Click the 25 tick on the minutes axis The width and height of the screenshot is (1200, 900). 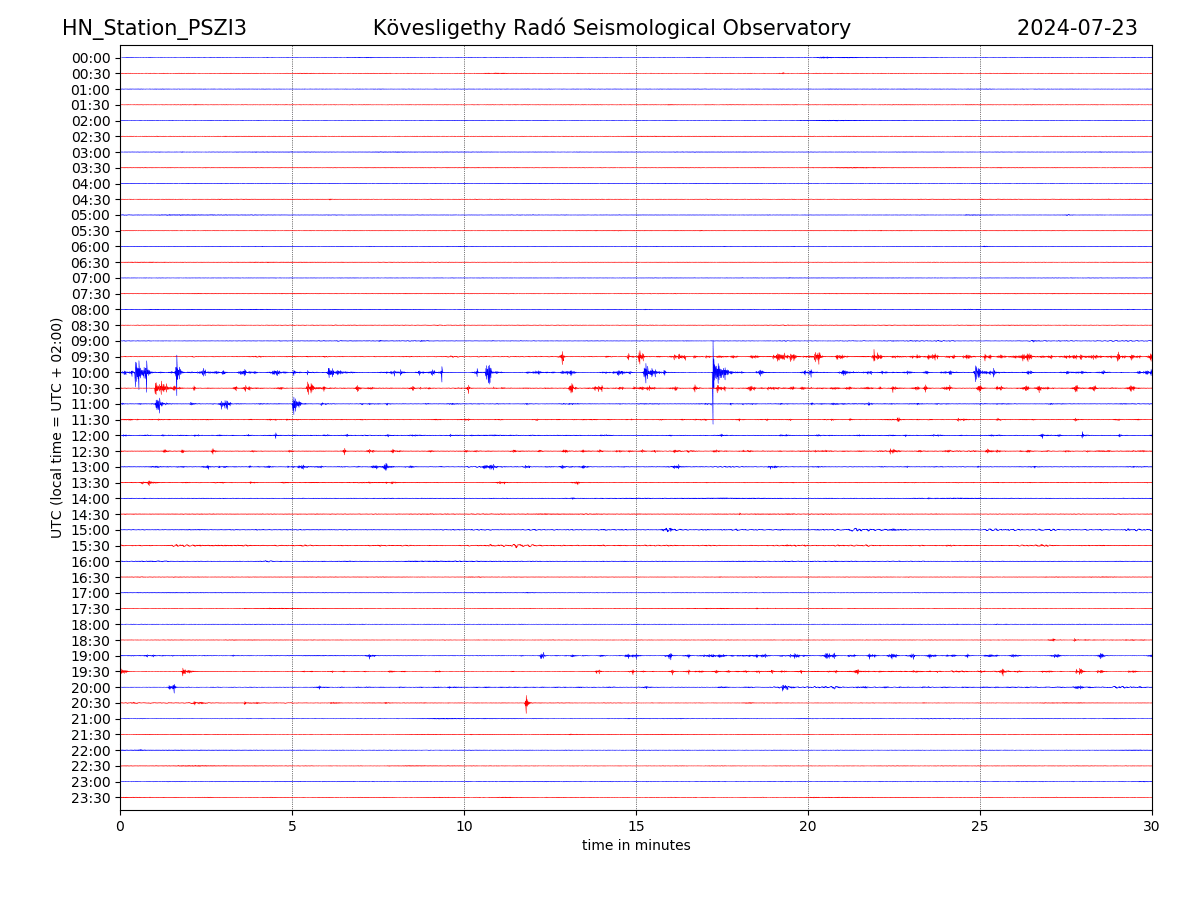(x=980, y=827)
